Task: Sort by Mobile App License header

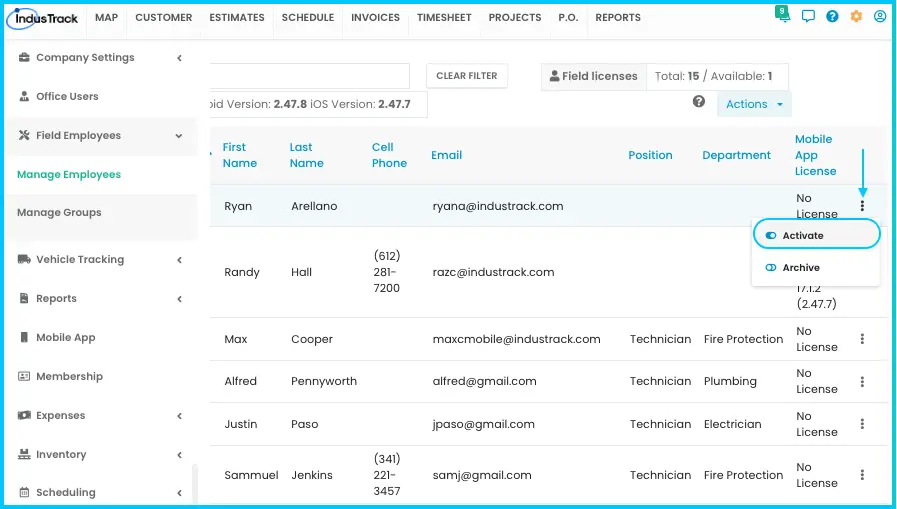Action: click(x=815, y=155)
